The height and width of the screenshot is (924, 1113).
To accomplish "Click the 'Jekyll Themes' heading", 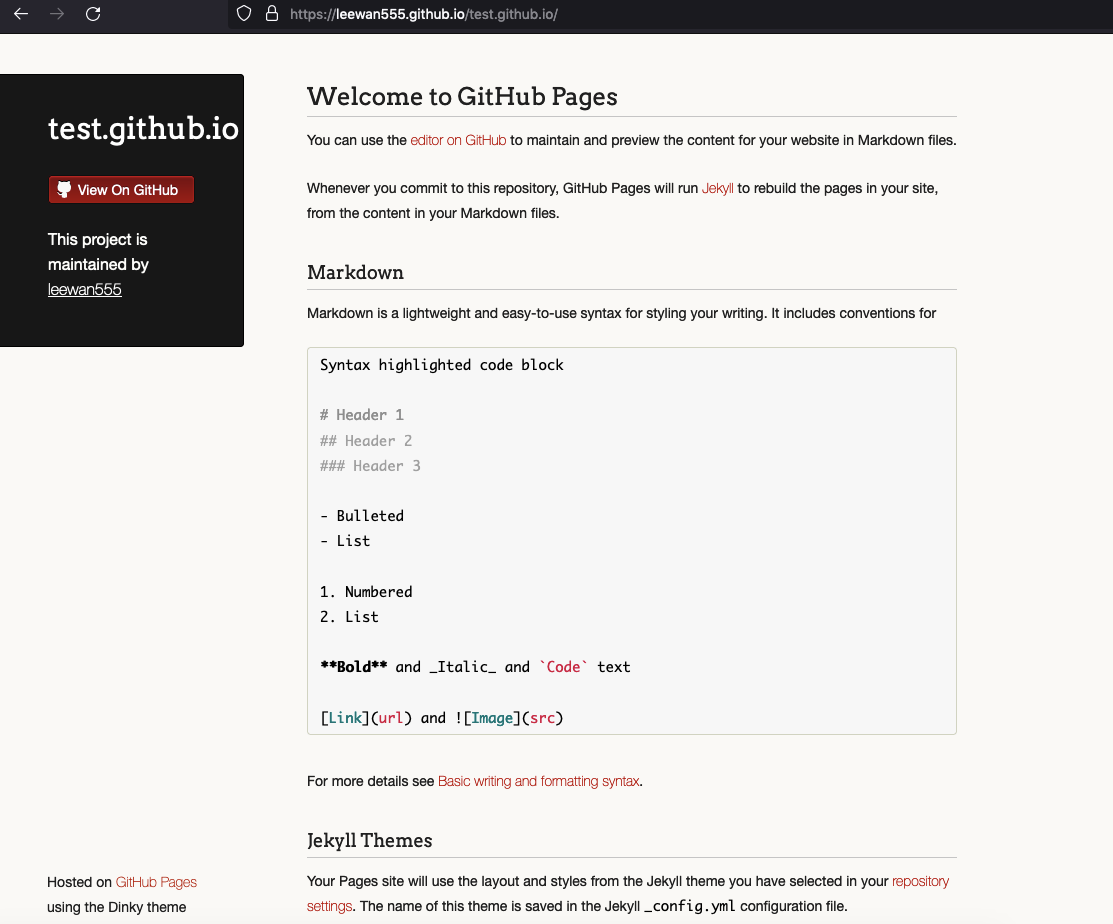I will [370, 840].
